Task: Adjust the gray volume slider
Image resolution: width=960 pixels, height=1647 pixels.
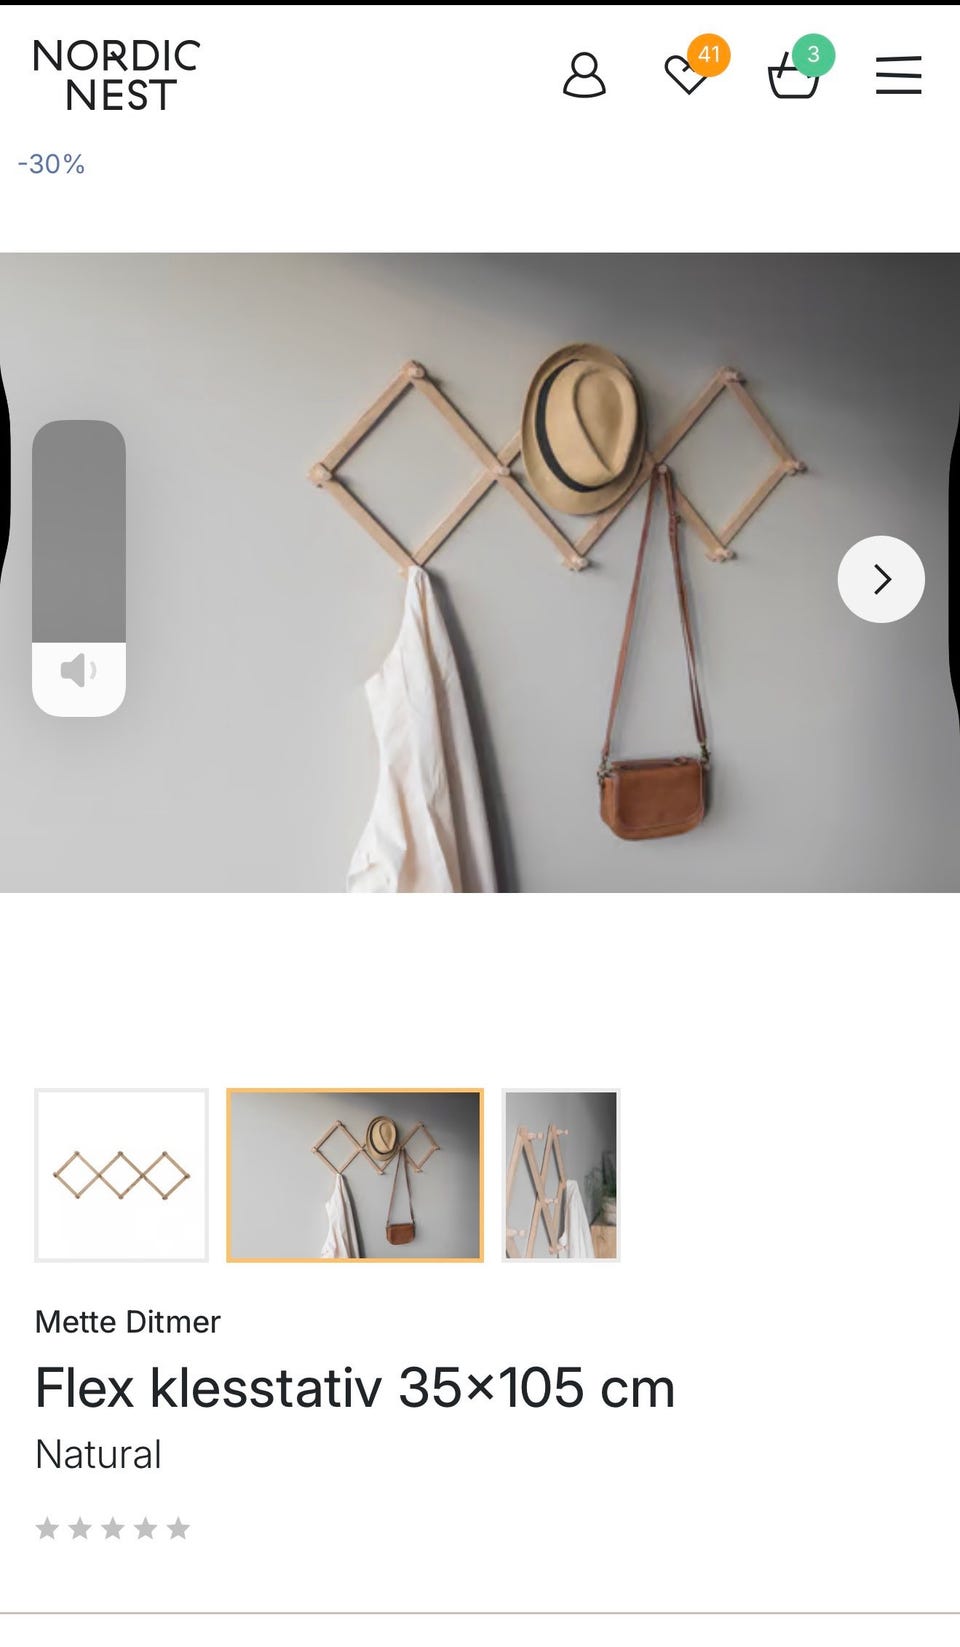Action: click(79, 531)
